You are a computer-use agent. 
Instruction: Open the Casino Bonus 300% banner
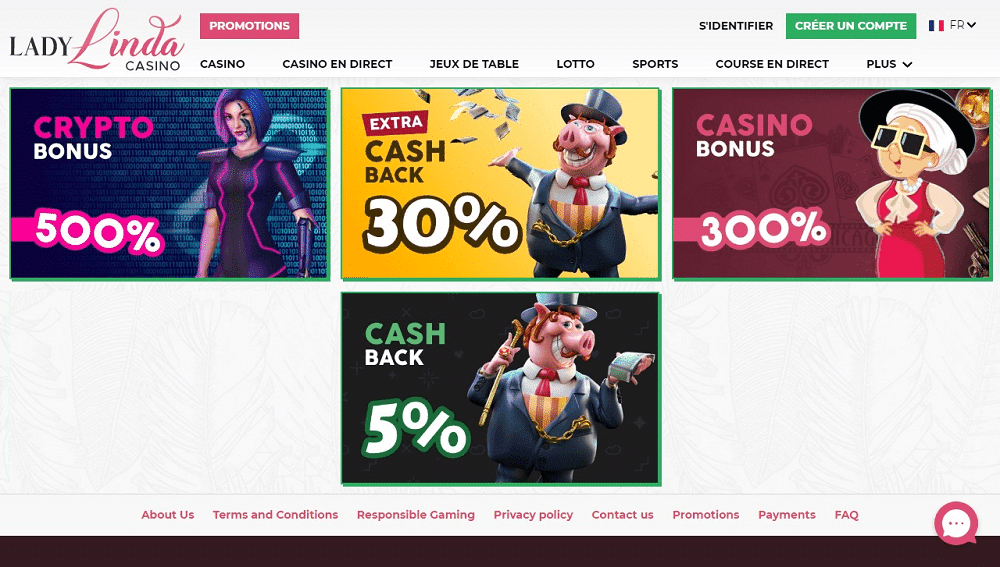pyautogui.click(x=832, y=184)
